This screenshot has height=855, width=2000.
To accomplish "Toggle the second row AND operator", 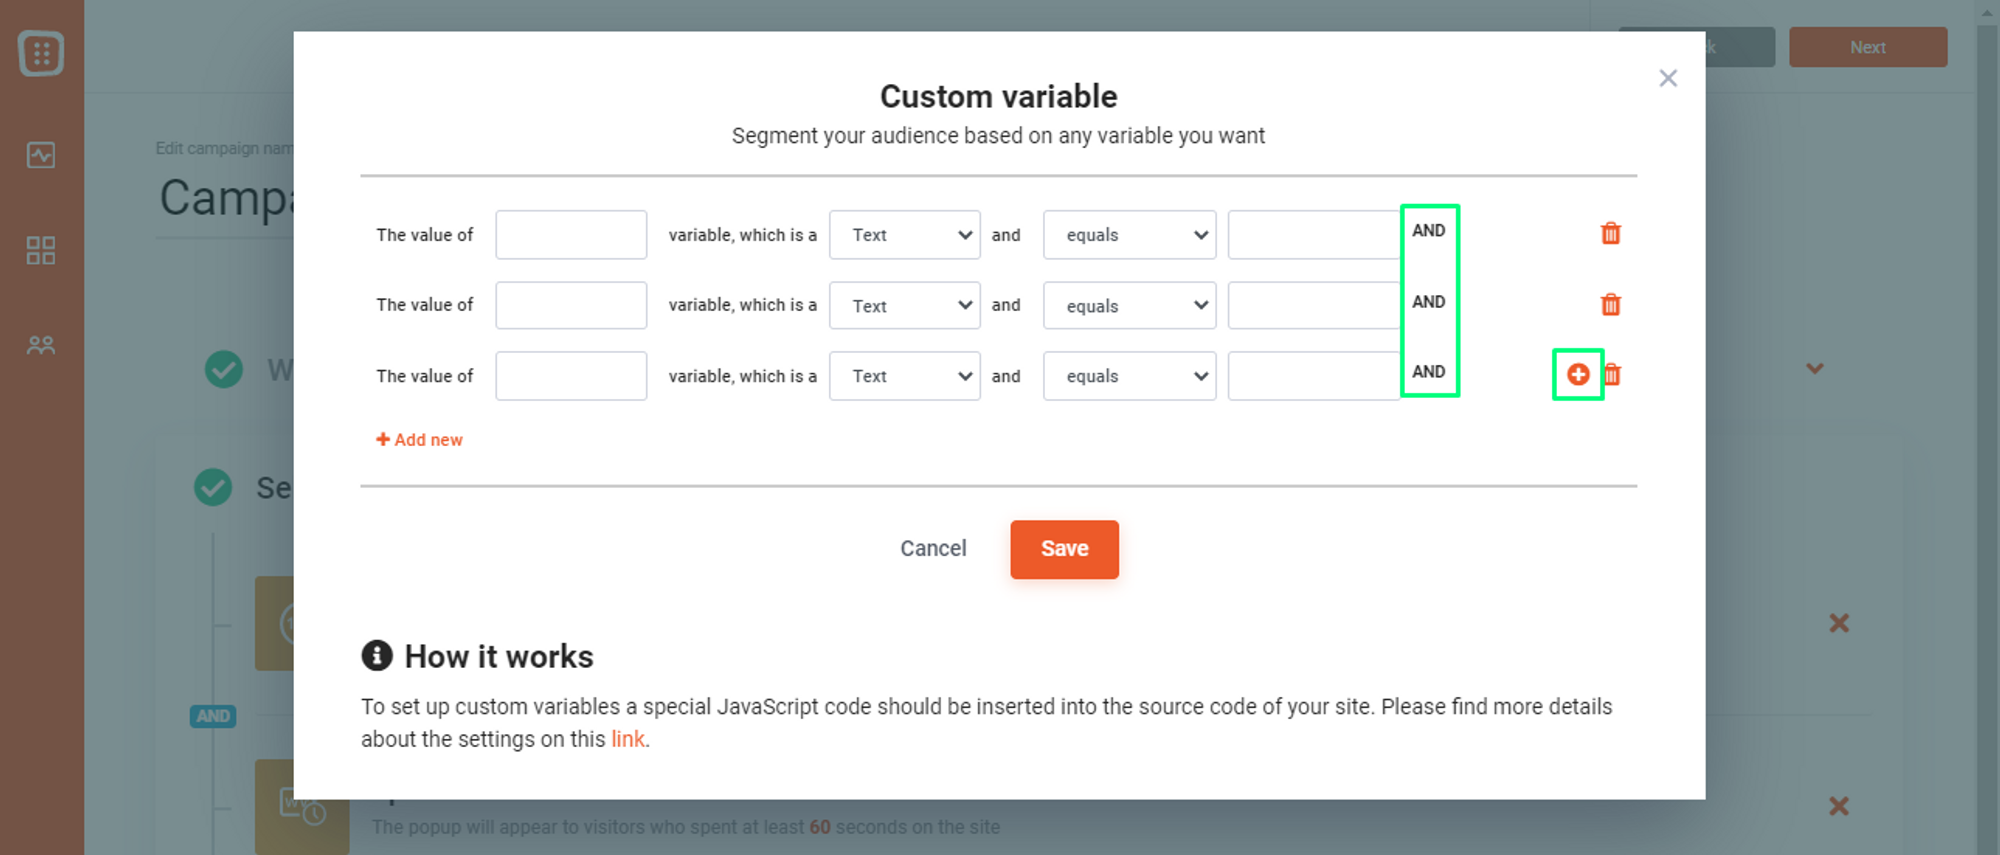I will [1429, 302].
